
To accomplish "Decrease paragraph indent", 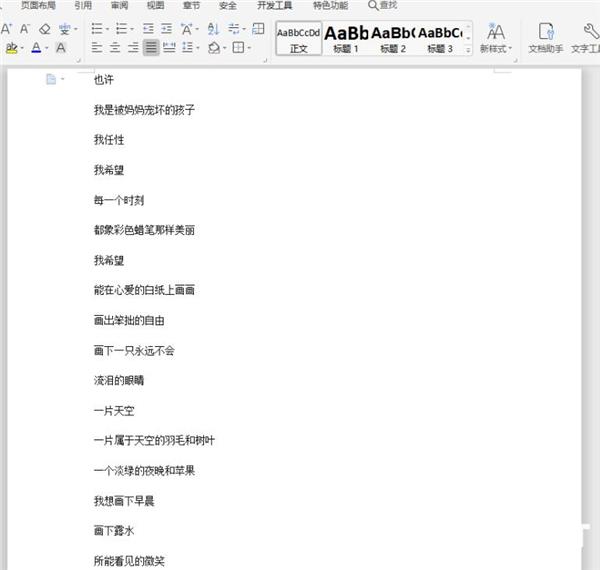I will [x=148, y=29].
